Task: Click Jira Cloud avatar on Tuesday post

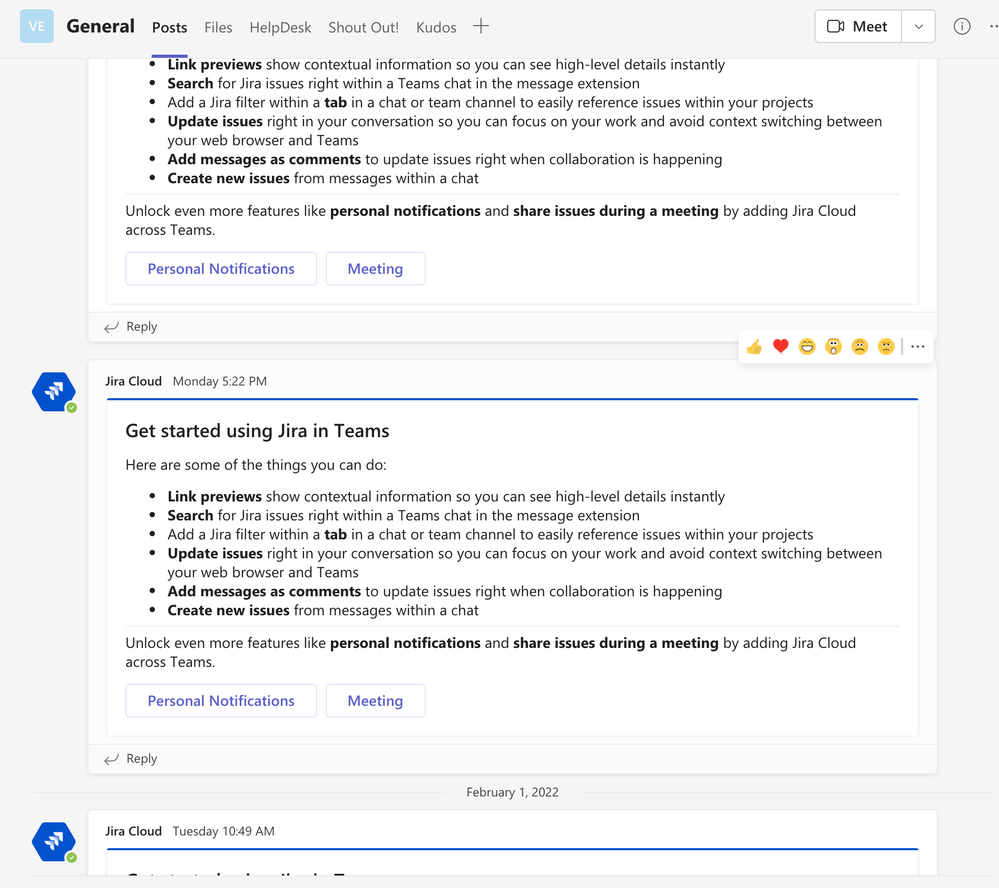Action: tap(54, 841)
